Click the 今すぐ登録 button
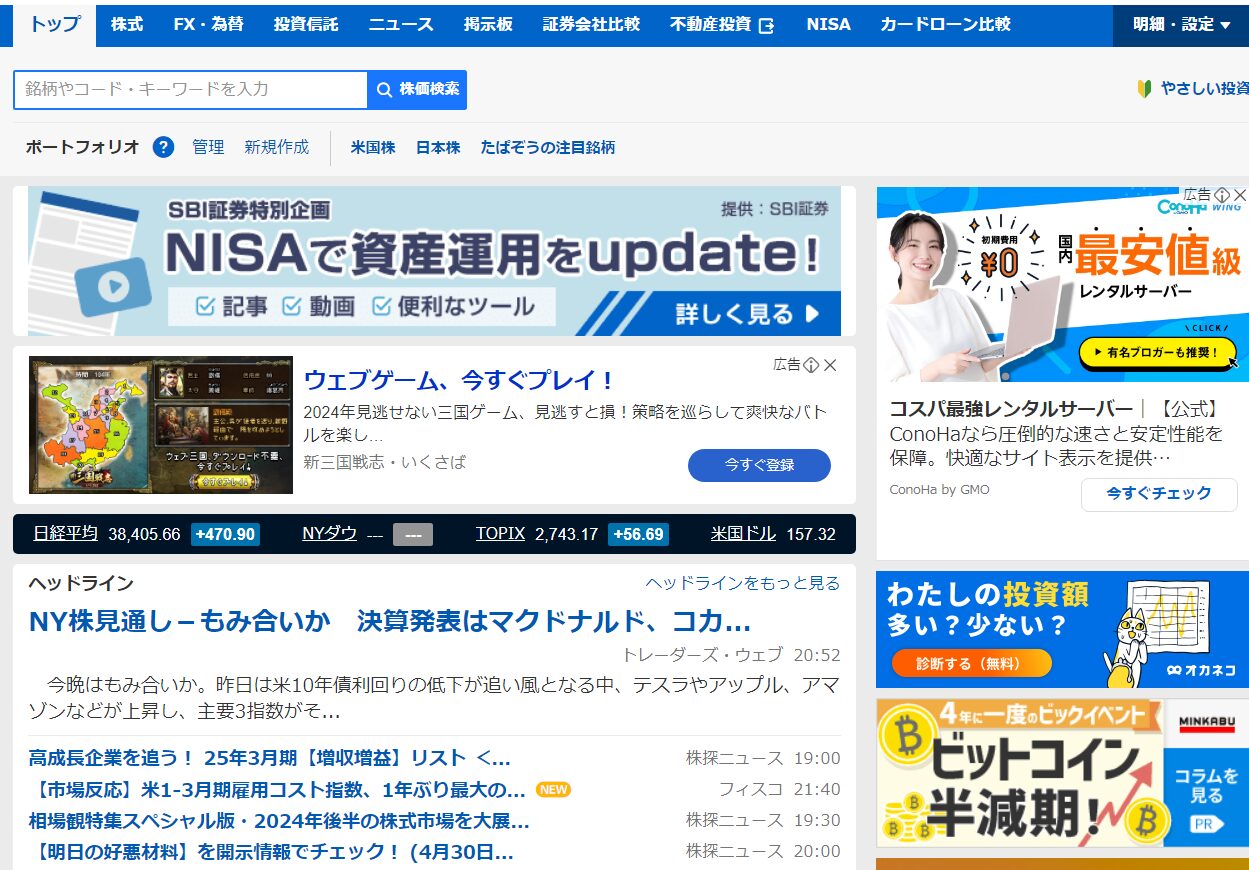This screenshot has width=1249, height=870. click(759, 465)
